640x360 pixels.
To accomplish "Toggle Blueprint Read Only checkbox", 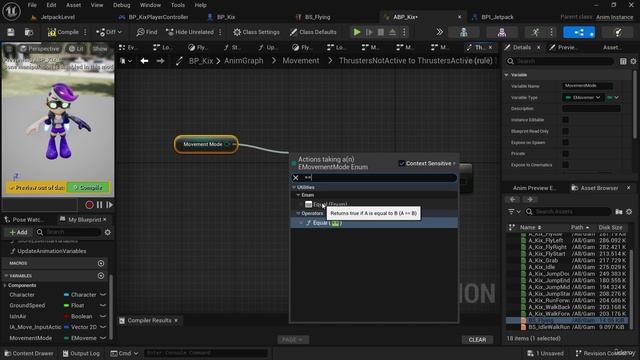I will [565, 131].
